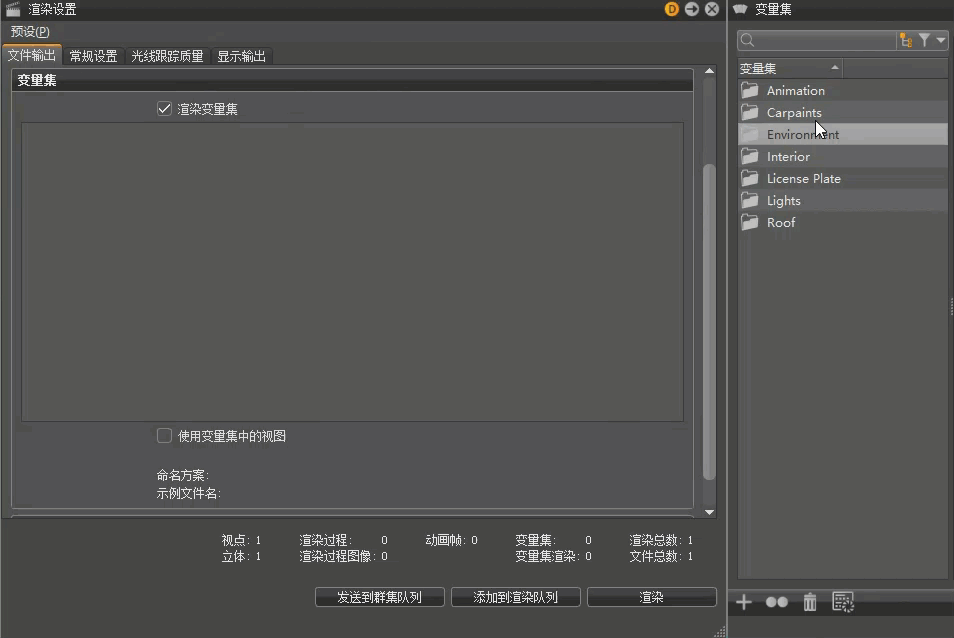
Task: Select the Roof variant set text
Action: (x=781, y=222)
